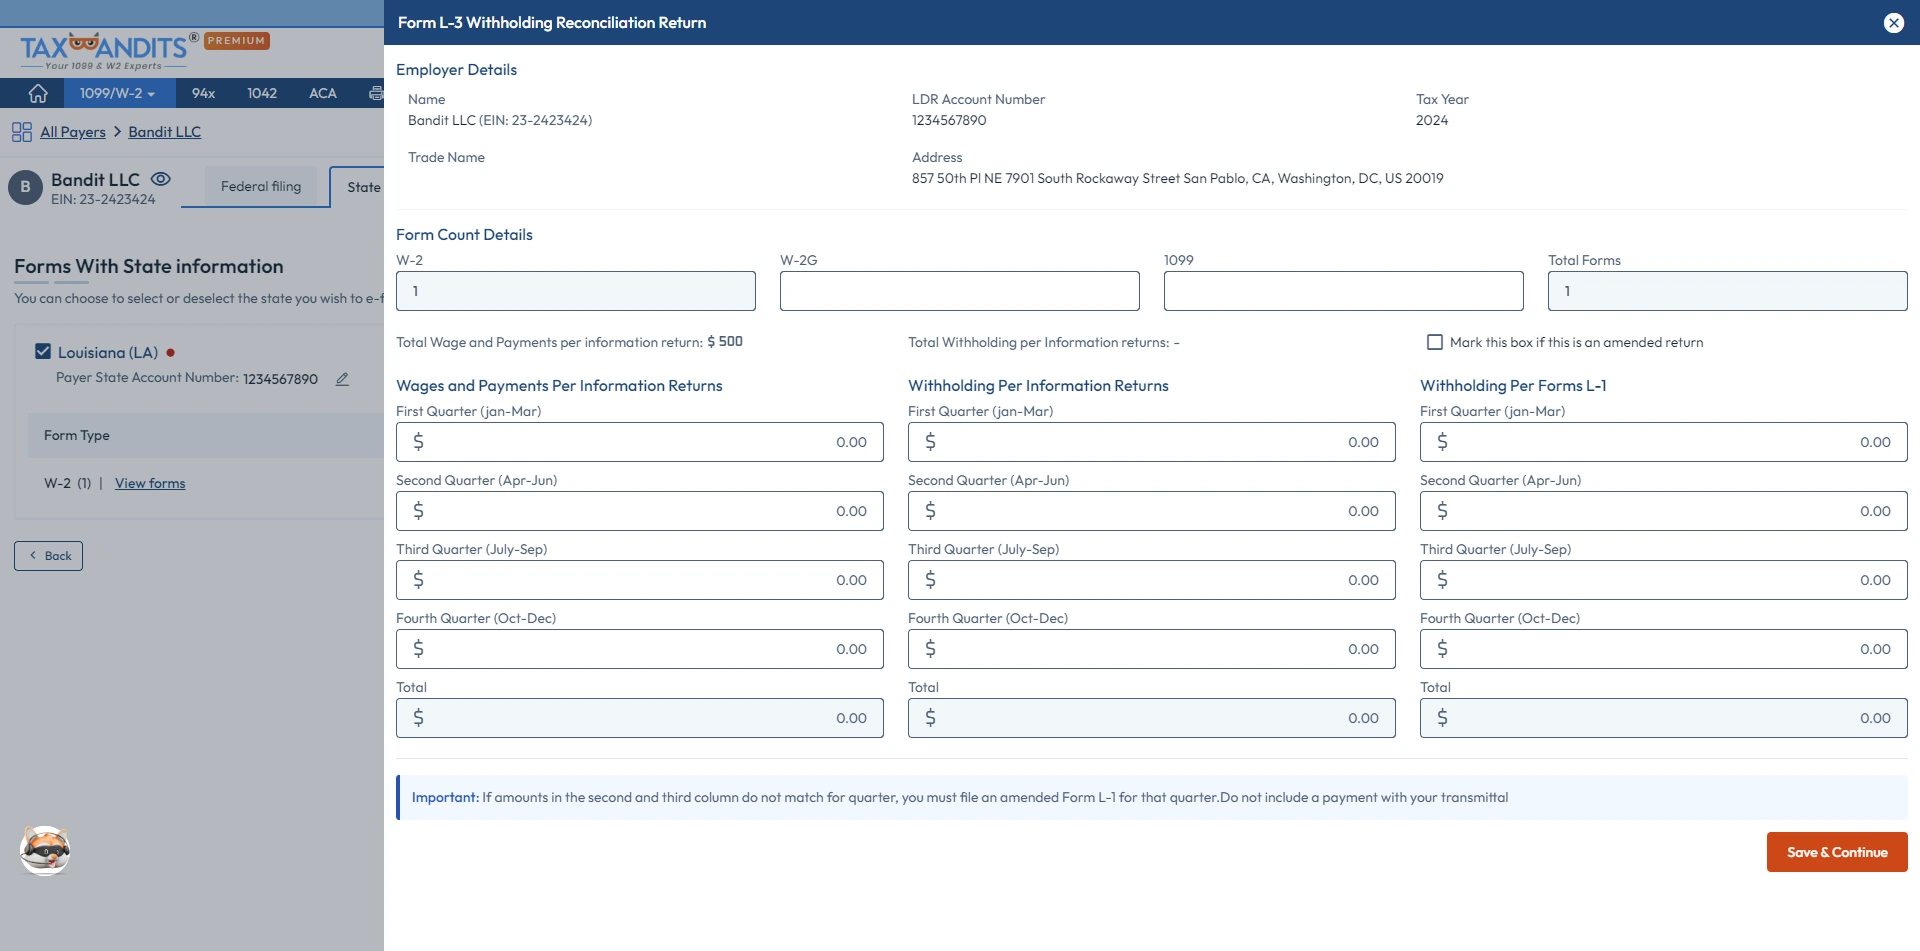Open the All Payers link
The height and width of the screenshot is (951, 1920).
point(73,132)
